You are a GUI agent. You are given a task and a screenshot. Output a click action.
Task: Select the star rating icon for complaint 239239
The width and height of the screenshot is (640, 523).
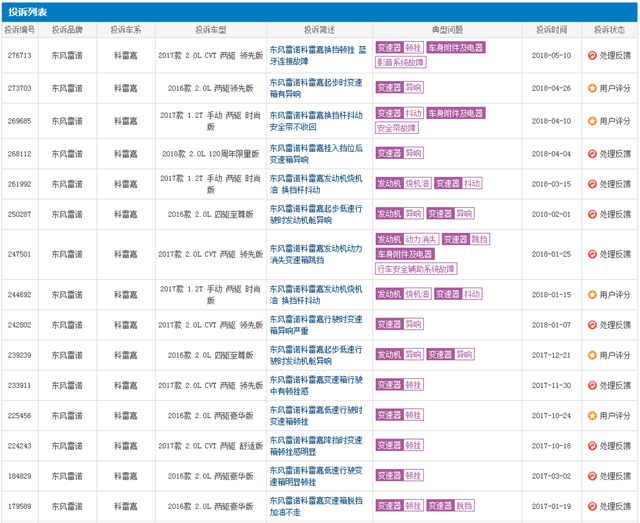click(592, 355)
